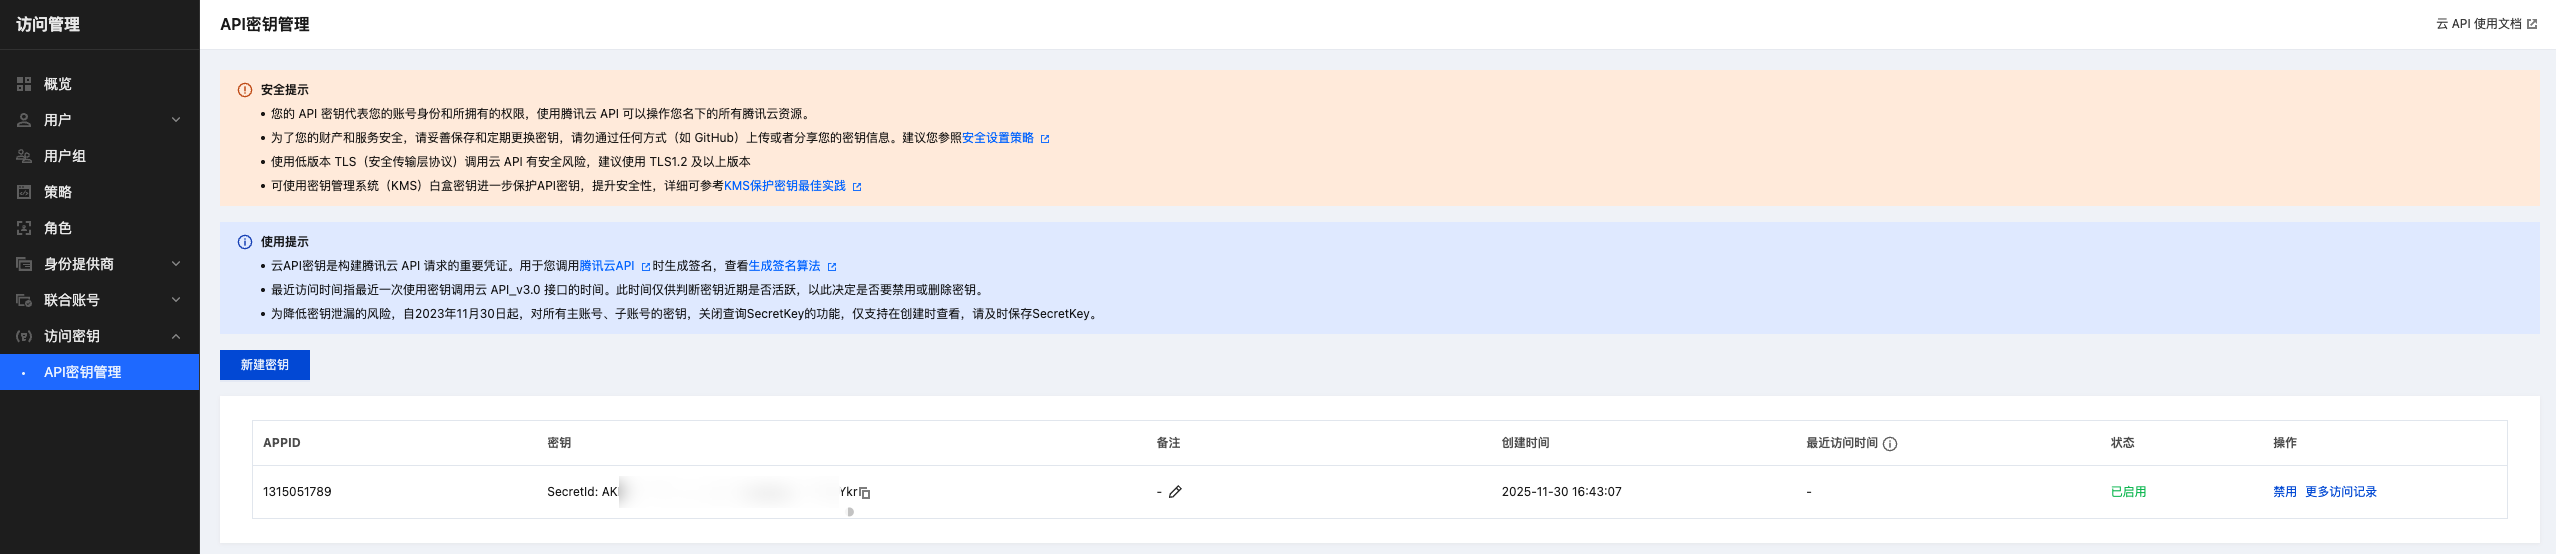
Task: Click the Policies icon in sidebar
Action: point(24,192)
